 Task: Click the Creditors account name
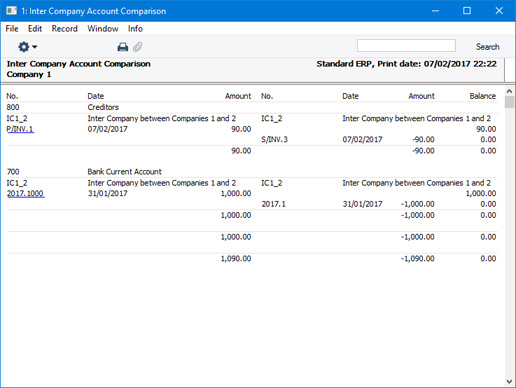[103, 107]
